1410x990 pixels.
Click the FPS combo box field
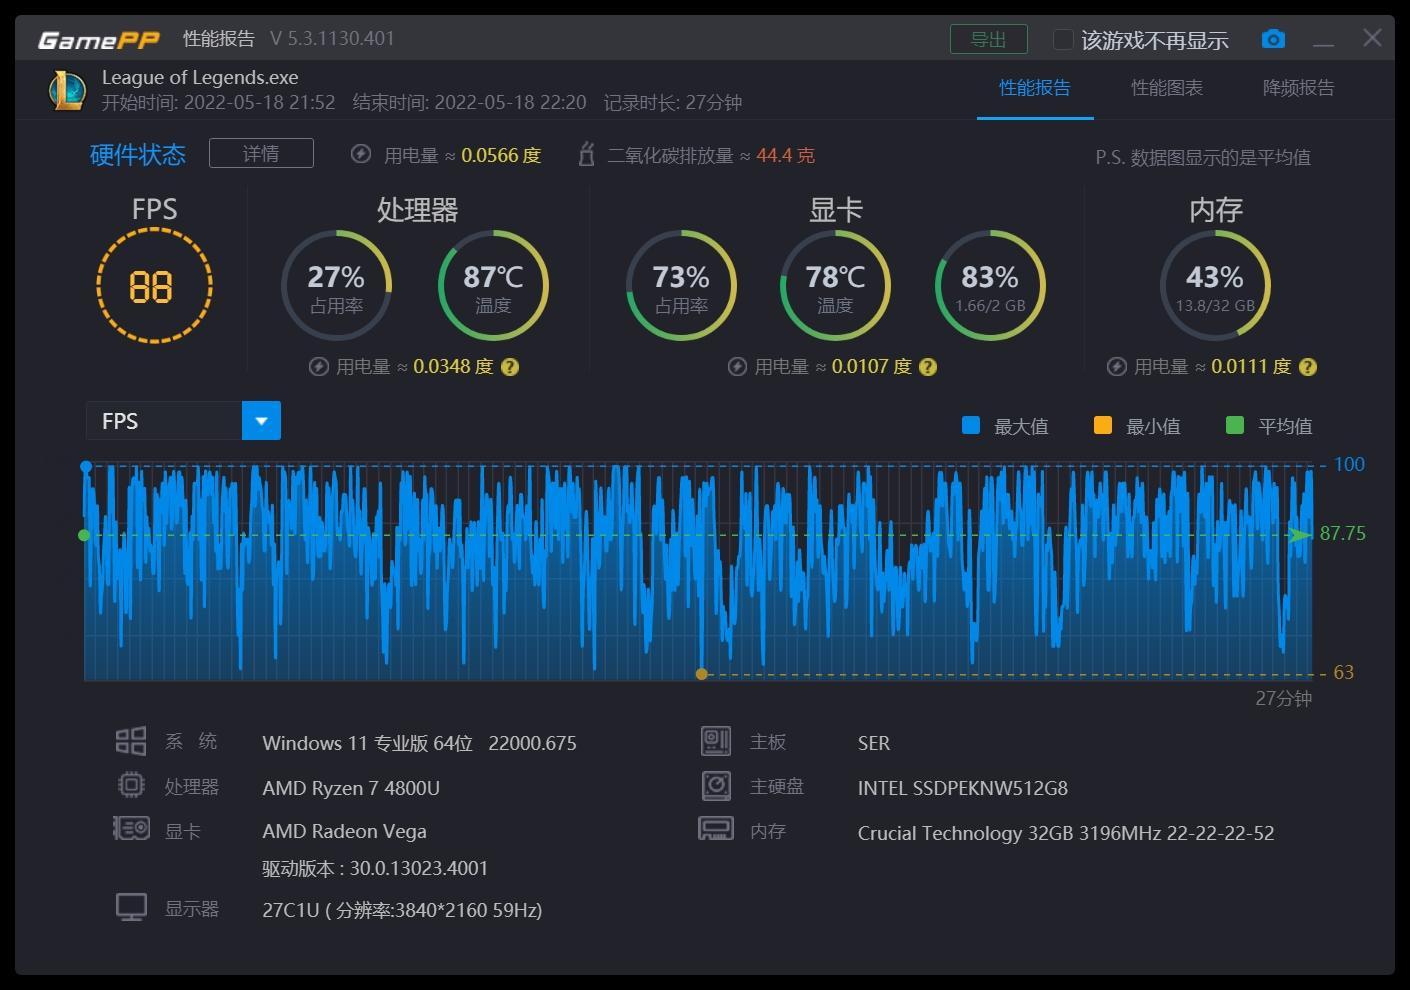tap(164, 421)
